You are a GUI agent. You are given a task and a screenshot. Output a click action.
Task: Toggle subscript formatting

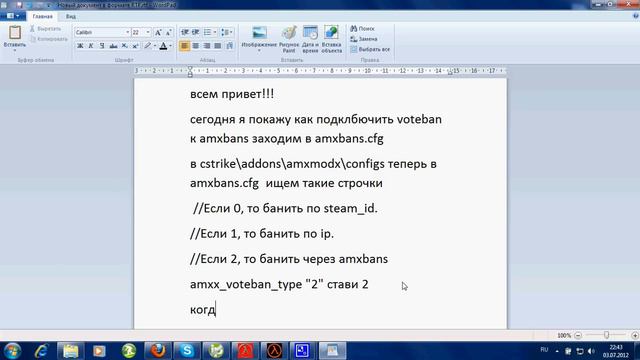pyautogui.click(x=124, y=46)
